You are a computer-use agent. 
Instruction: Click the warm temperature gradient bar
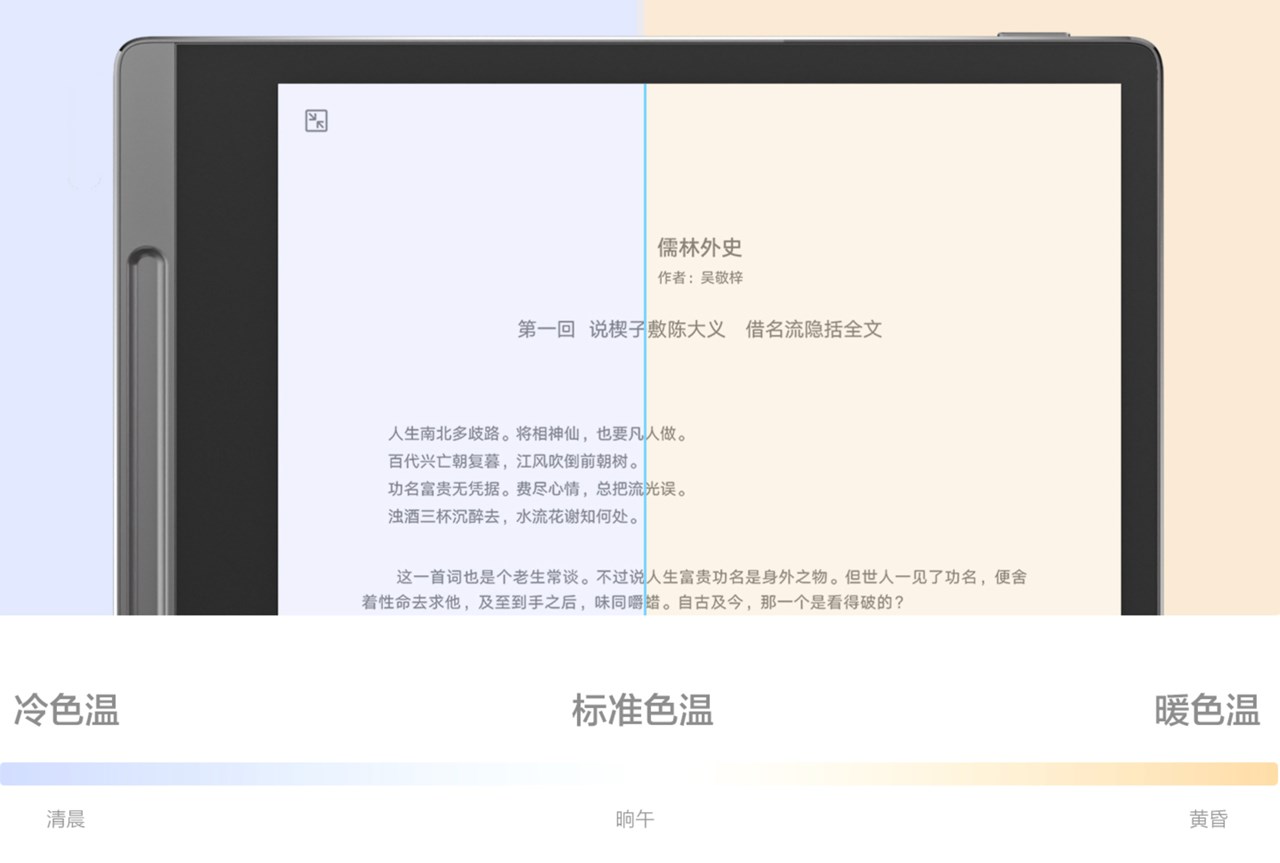(1000, 770)
